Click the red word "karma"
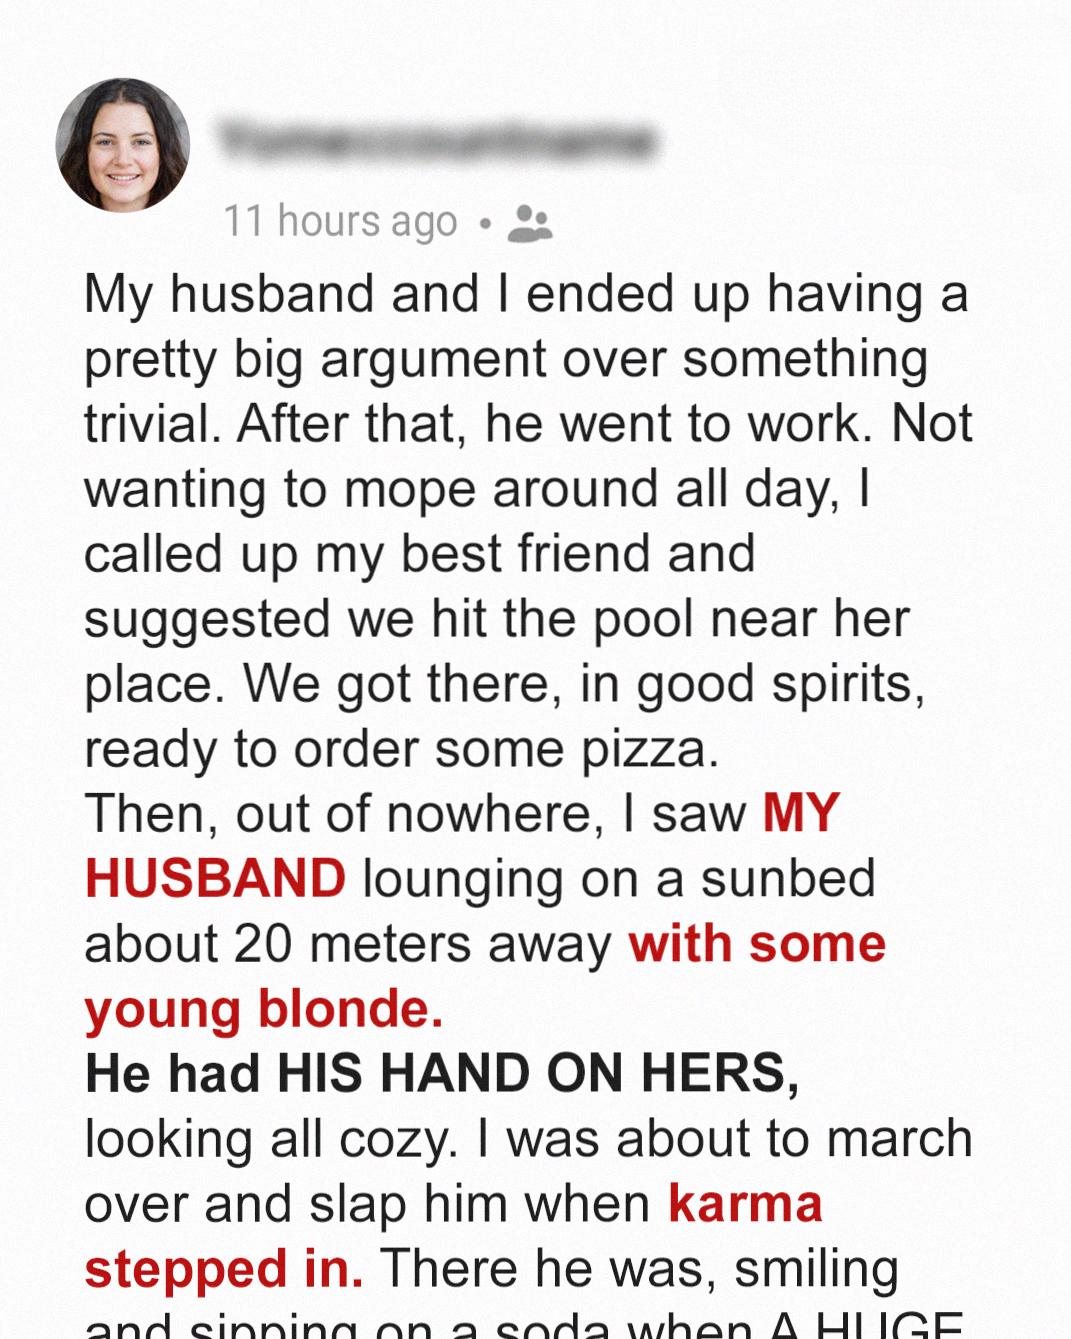This screenshot has width=1071, height=1339. (x=745, y=1203)
